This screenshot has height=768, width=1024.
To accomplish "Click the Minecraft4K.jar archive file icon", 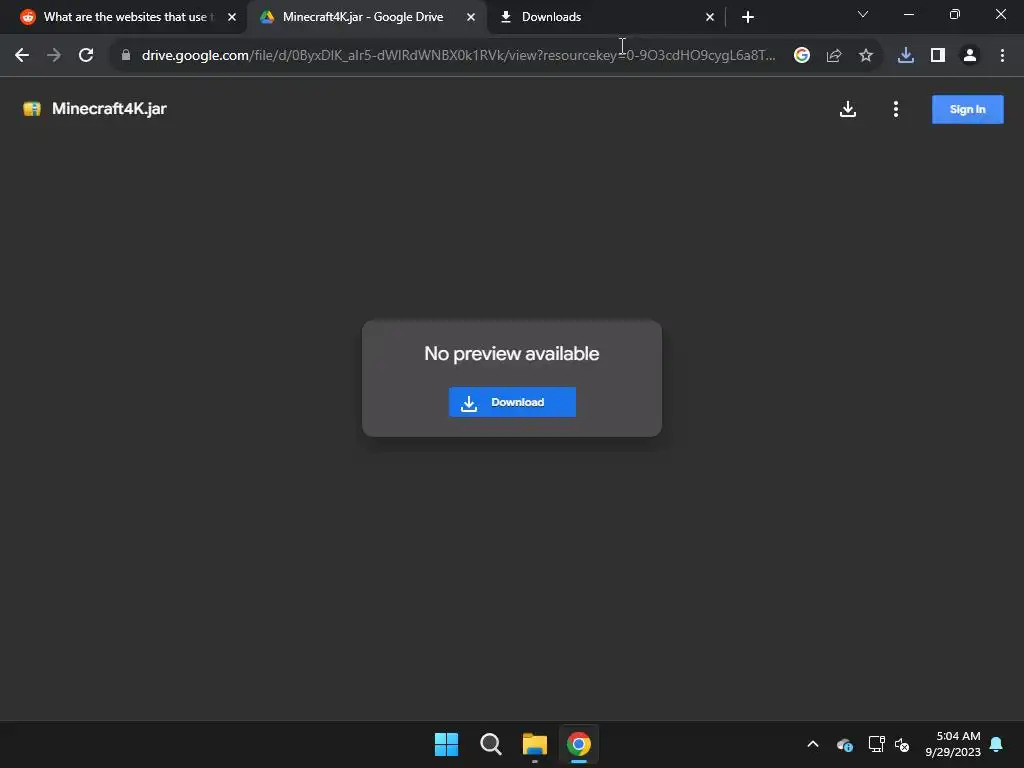I will coord(31,109).
